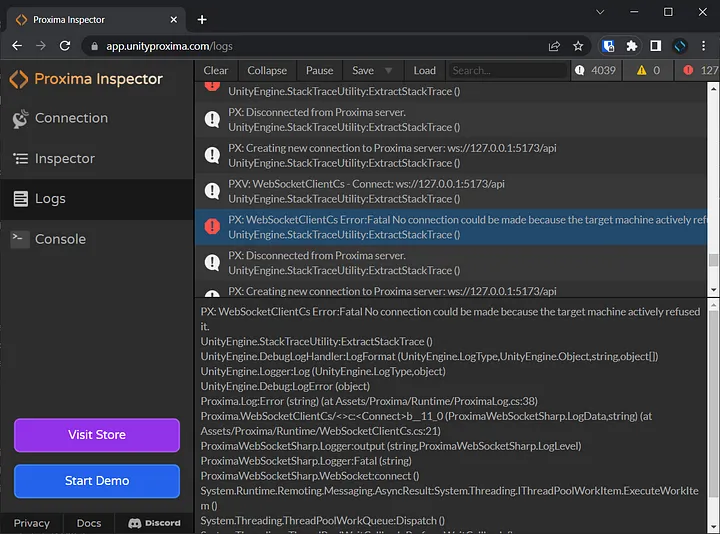Screen dimensions: 720x534
Task: Click the Inspector list icon
Action: (20, 159)
